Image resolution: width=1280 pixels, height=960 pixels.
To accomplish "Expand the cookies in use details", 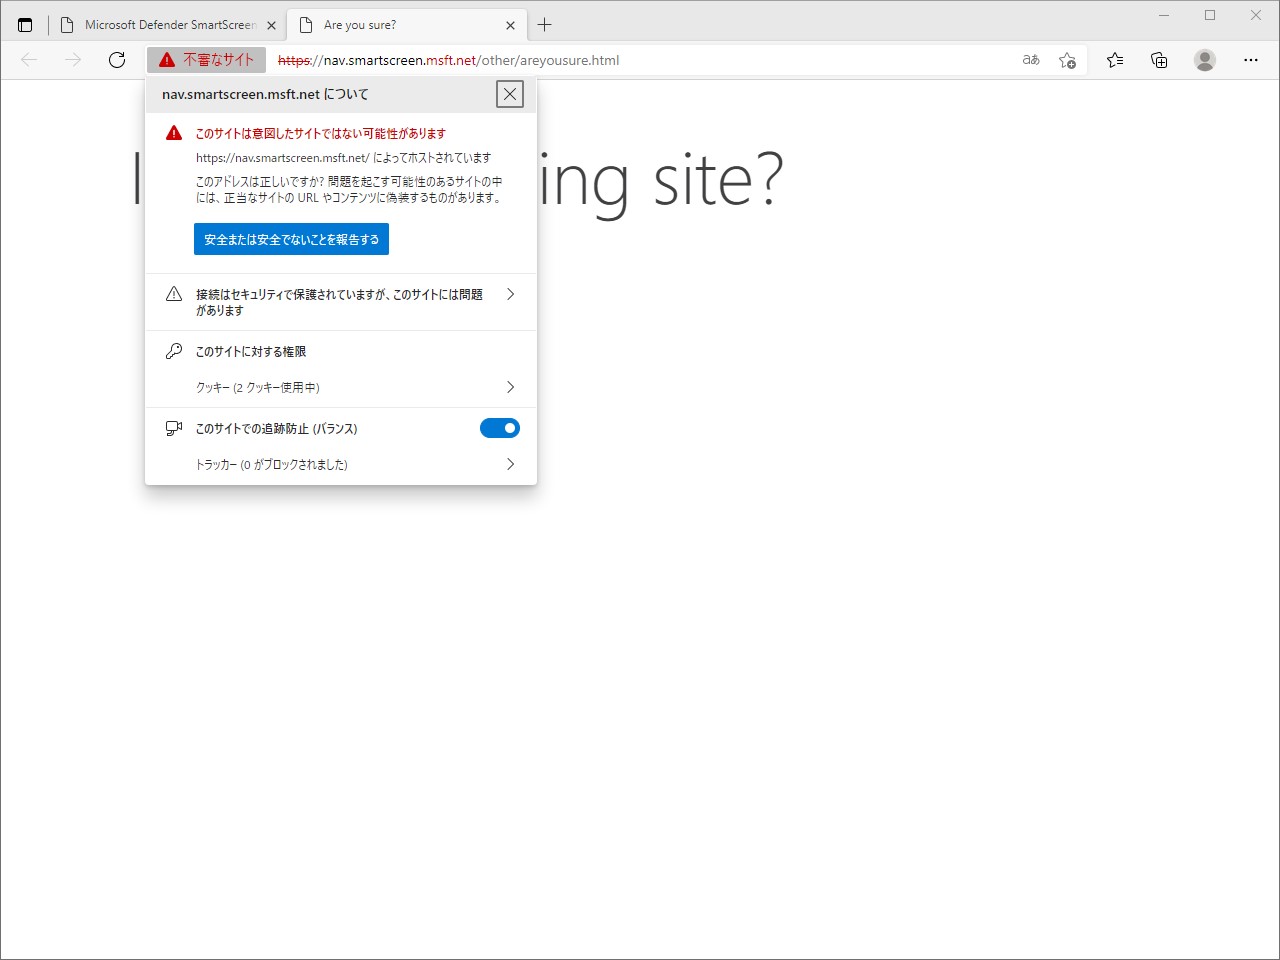I will coord(510,387).
